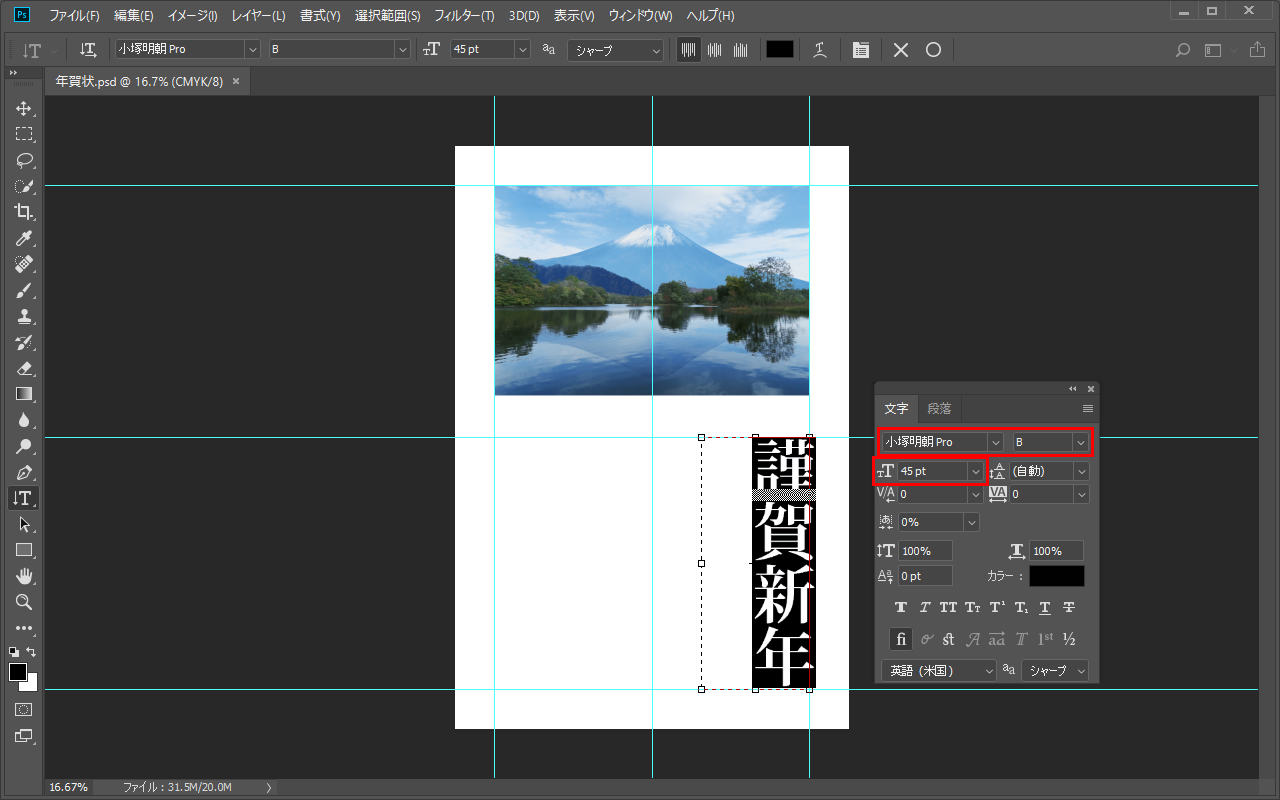
Task: Open font style dropdown in options bar
Action: (403, 49)
